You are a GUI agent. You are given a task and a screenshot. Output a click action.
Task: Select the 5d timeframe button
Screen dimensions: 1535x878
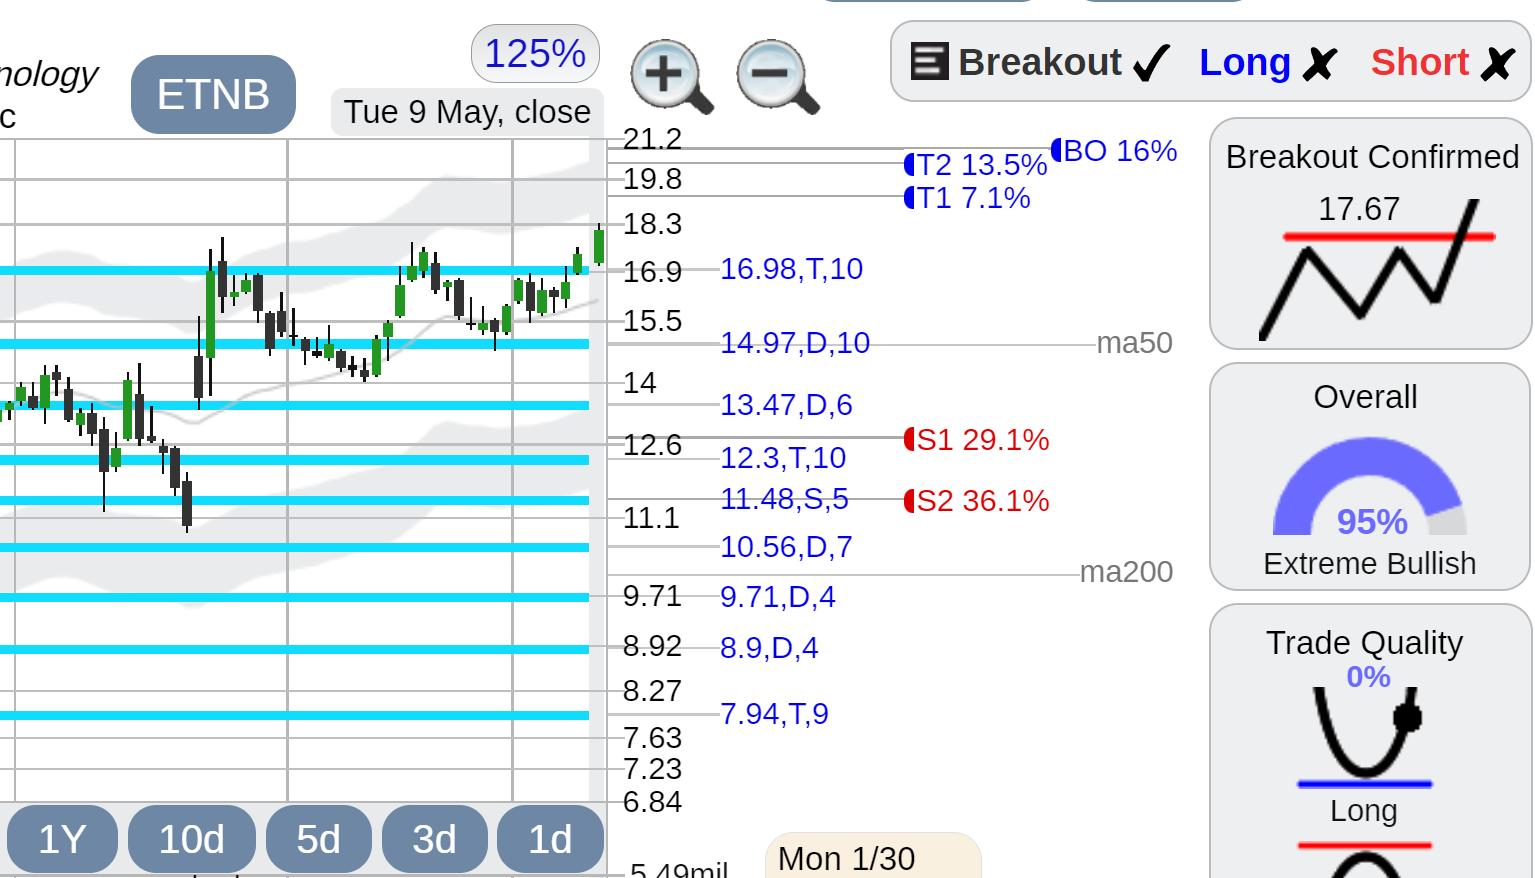318,839
